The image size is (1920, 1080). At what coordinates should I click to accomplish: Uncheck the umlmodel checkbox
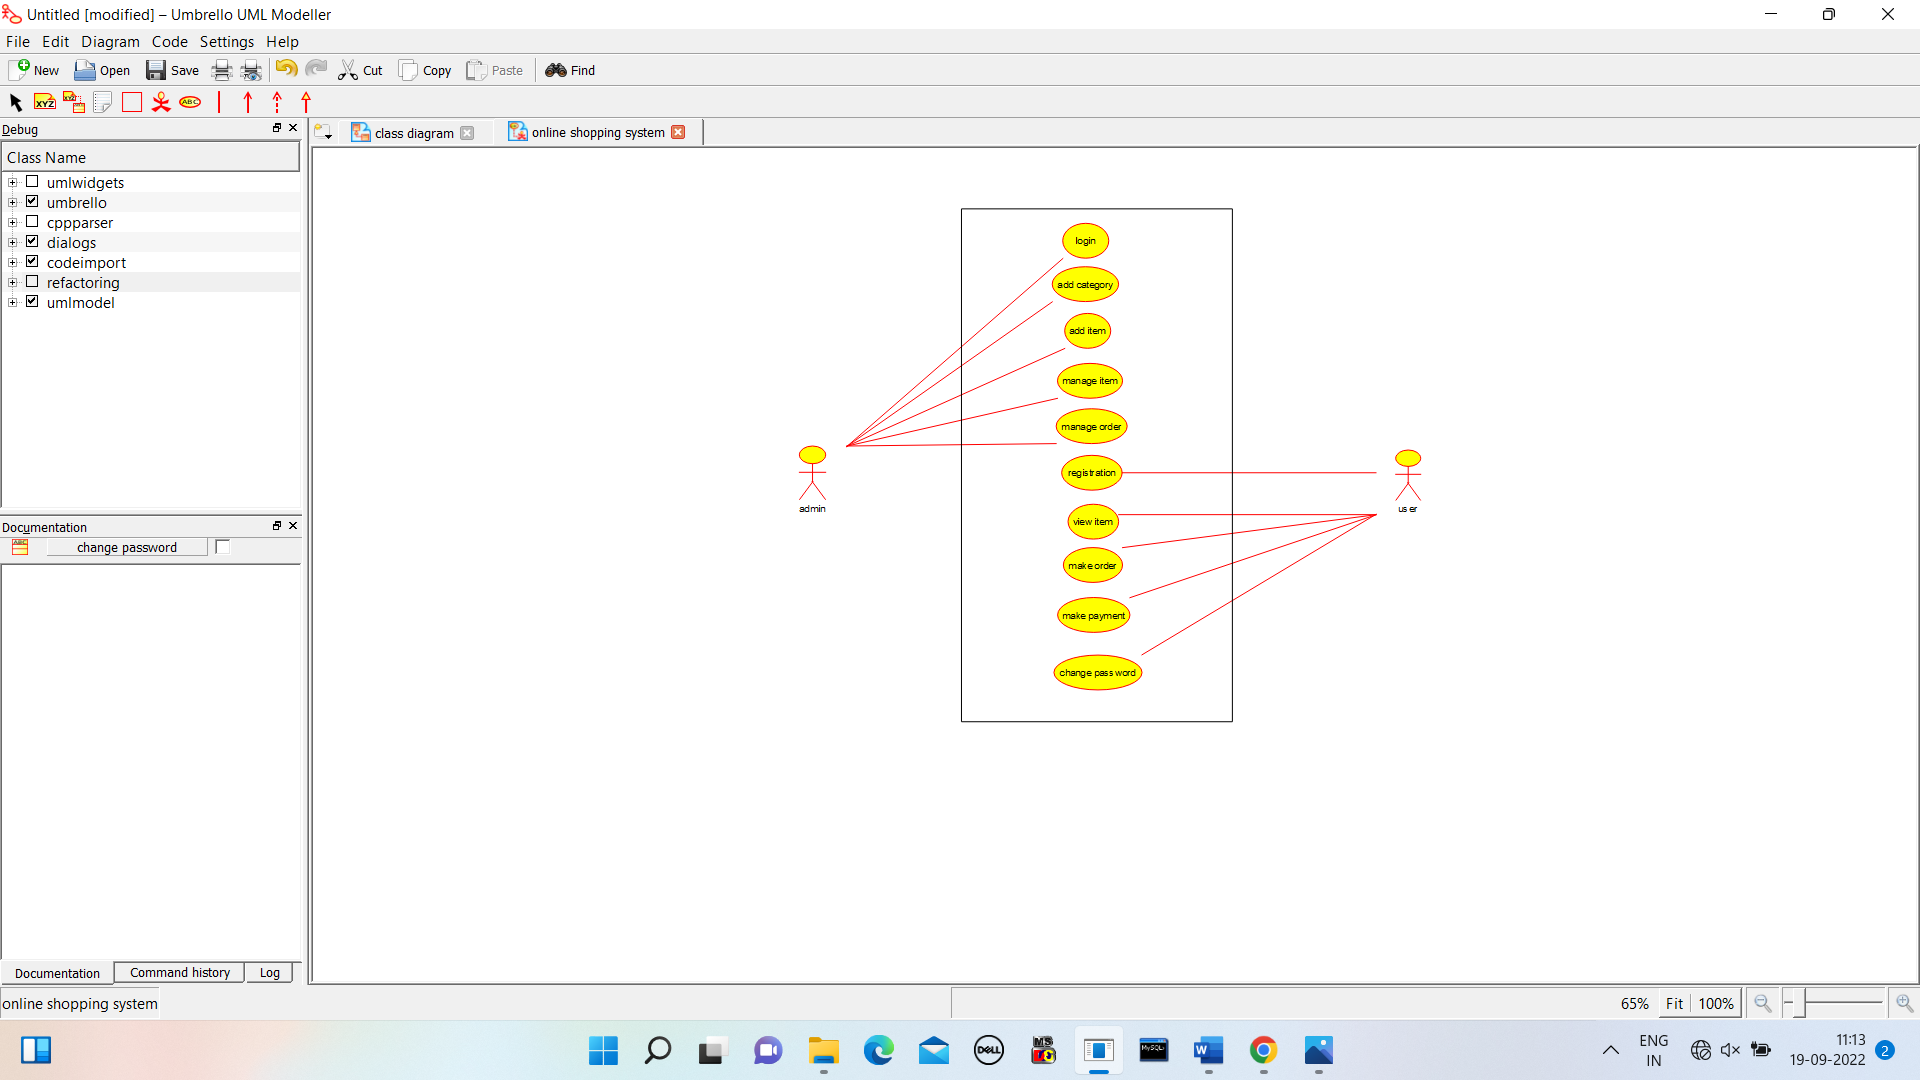[32, 302]
